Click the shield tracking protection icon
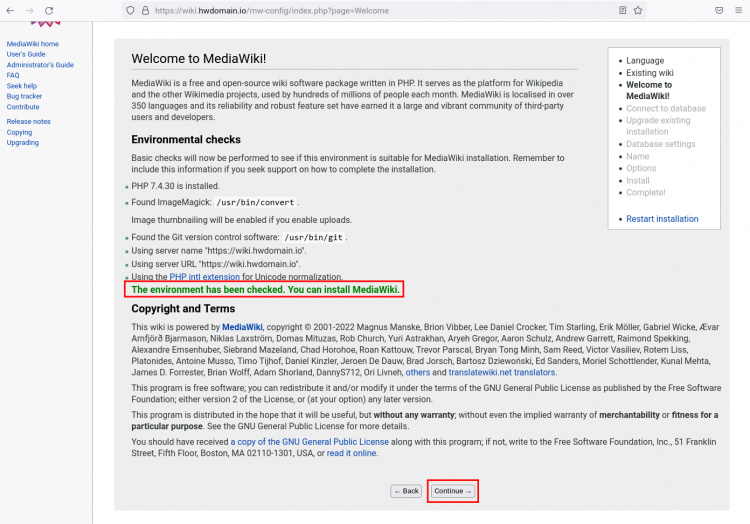Screen dimensions: 750x524 click(x=129, y=10)
